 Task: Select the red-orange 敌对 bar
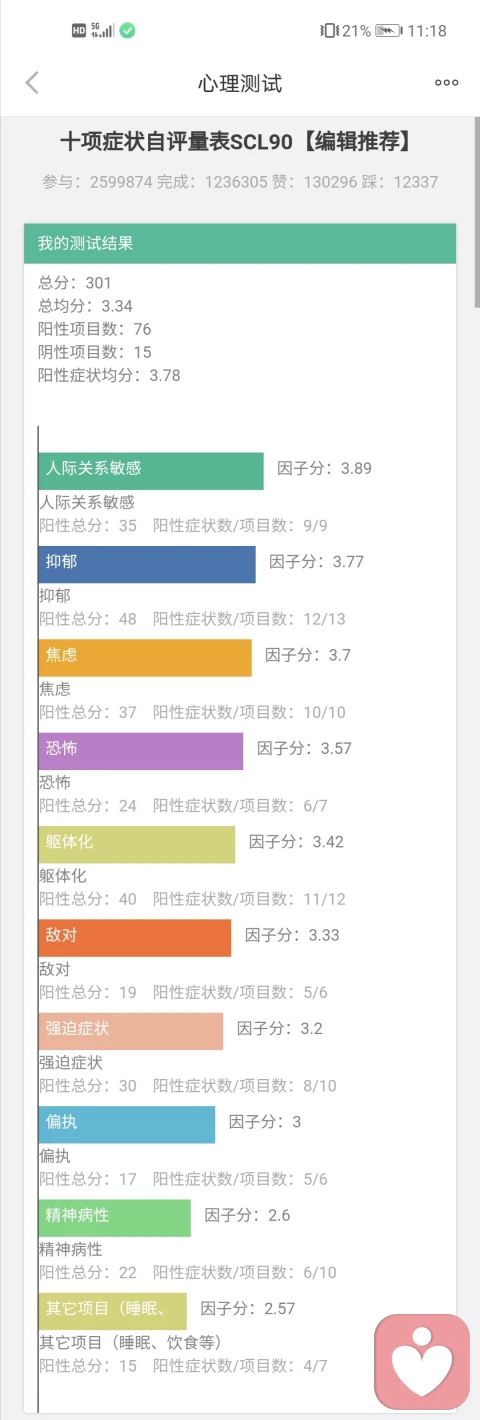point(135,937)
